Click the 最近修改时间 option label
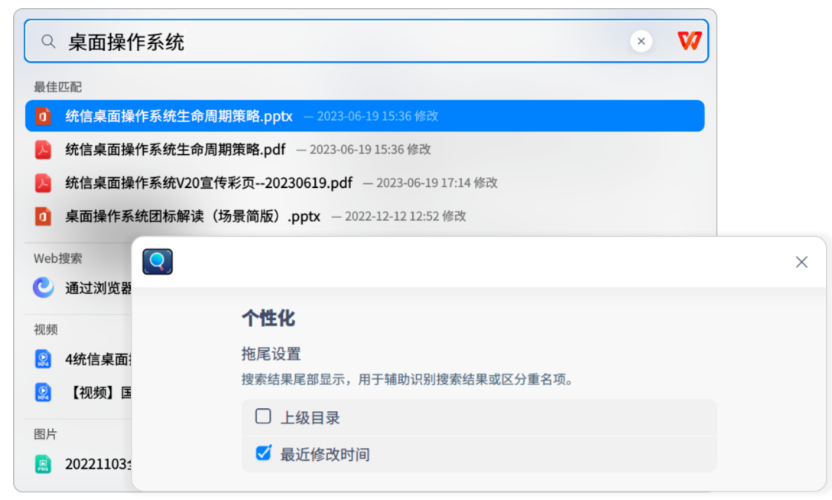The width and height of the screenshot is (832, 500). (x=325, y=454)
